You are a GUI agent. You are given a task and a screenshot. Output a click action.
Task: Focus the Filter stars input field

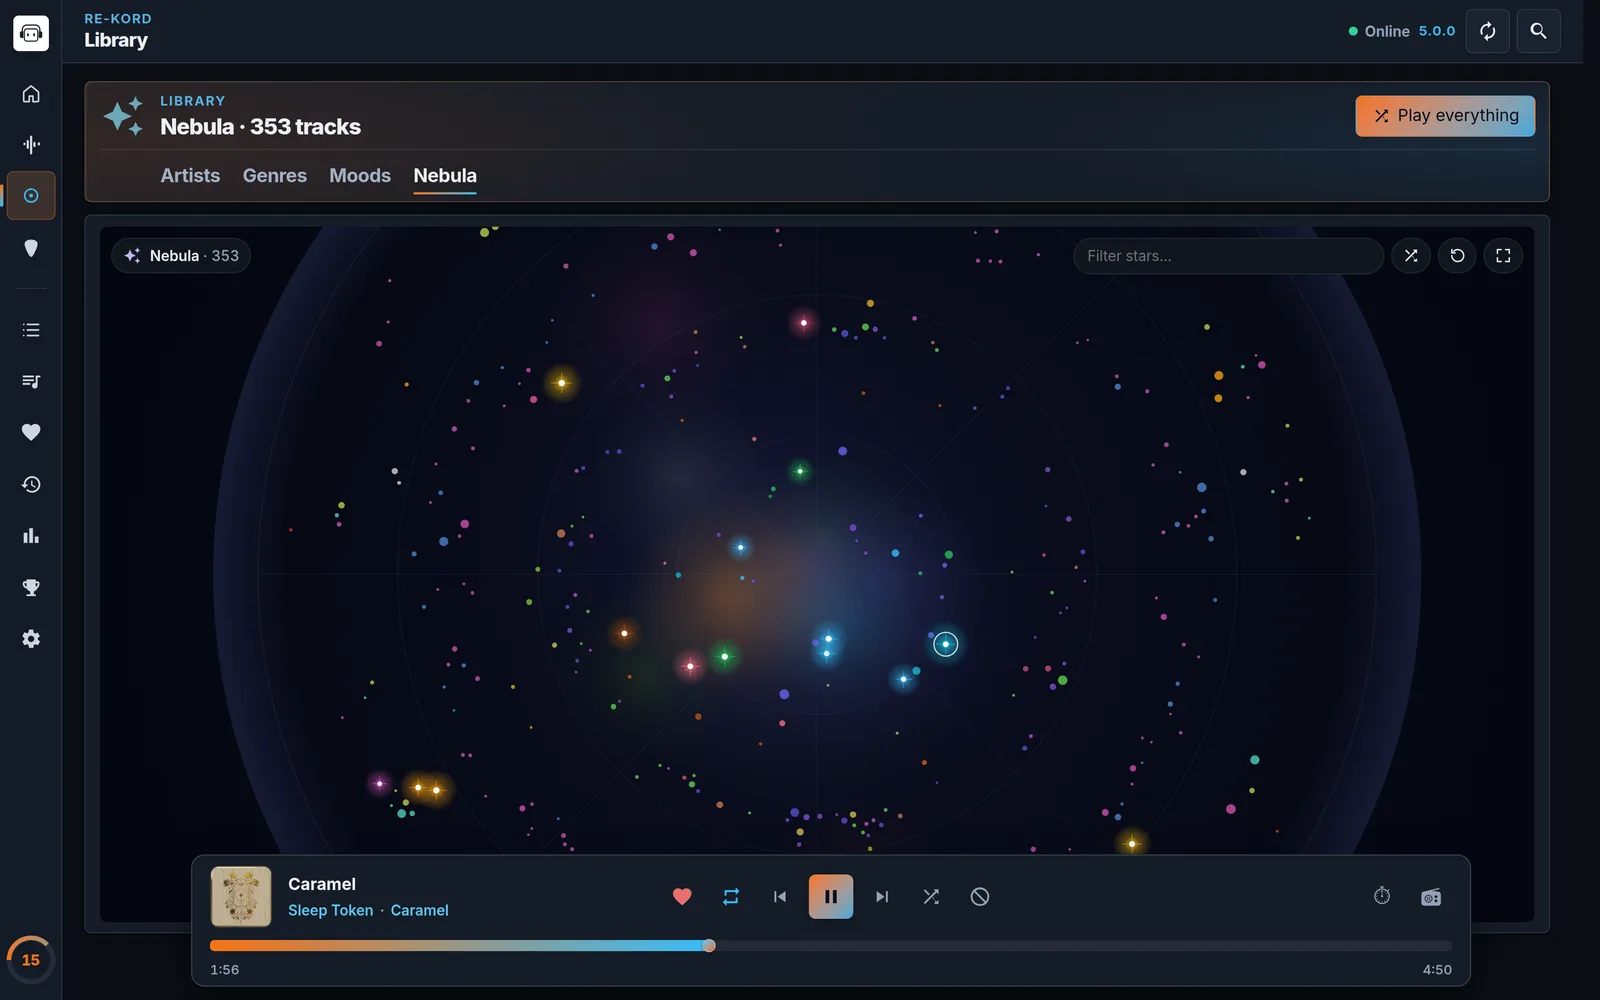1228,256
